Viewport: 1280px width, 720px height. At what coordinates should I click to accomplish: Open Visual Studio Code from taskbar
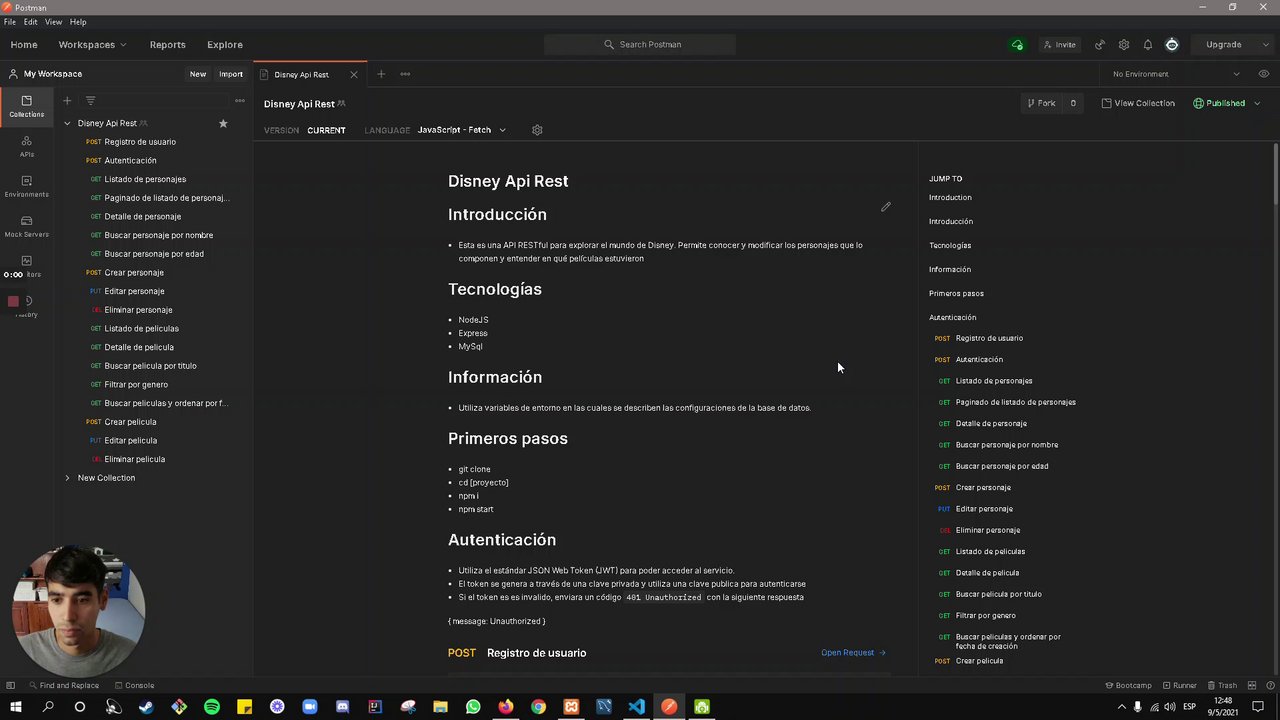click(636, 707)
